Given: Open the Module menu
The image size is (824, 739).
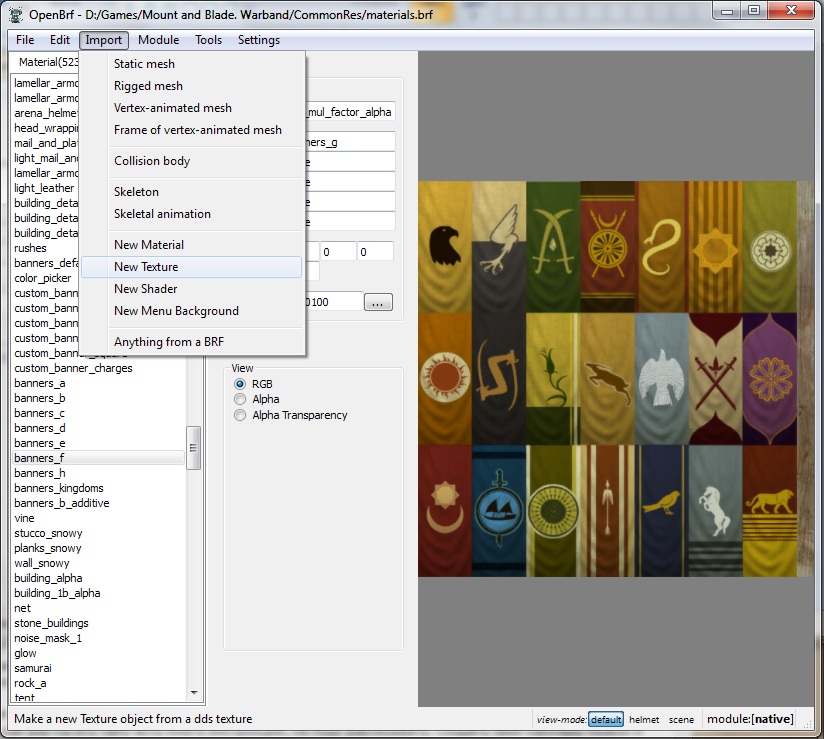Looking at the screenshot, I should coord(158,40).
